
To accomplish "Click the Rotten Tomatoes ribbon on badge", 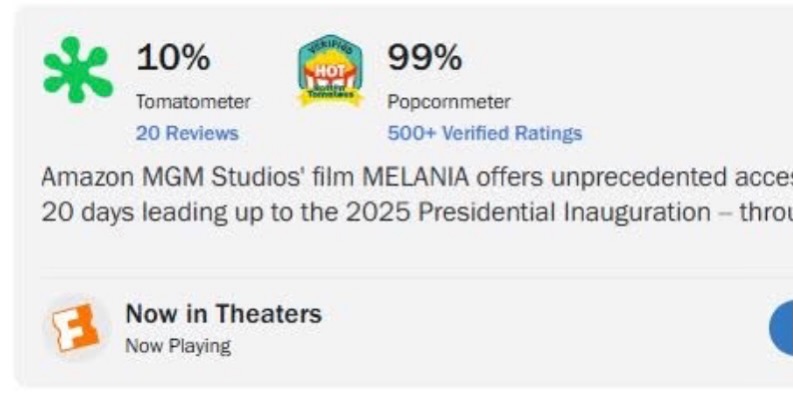I will click(x=330, y=94).
